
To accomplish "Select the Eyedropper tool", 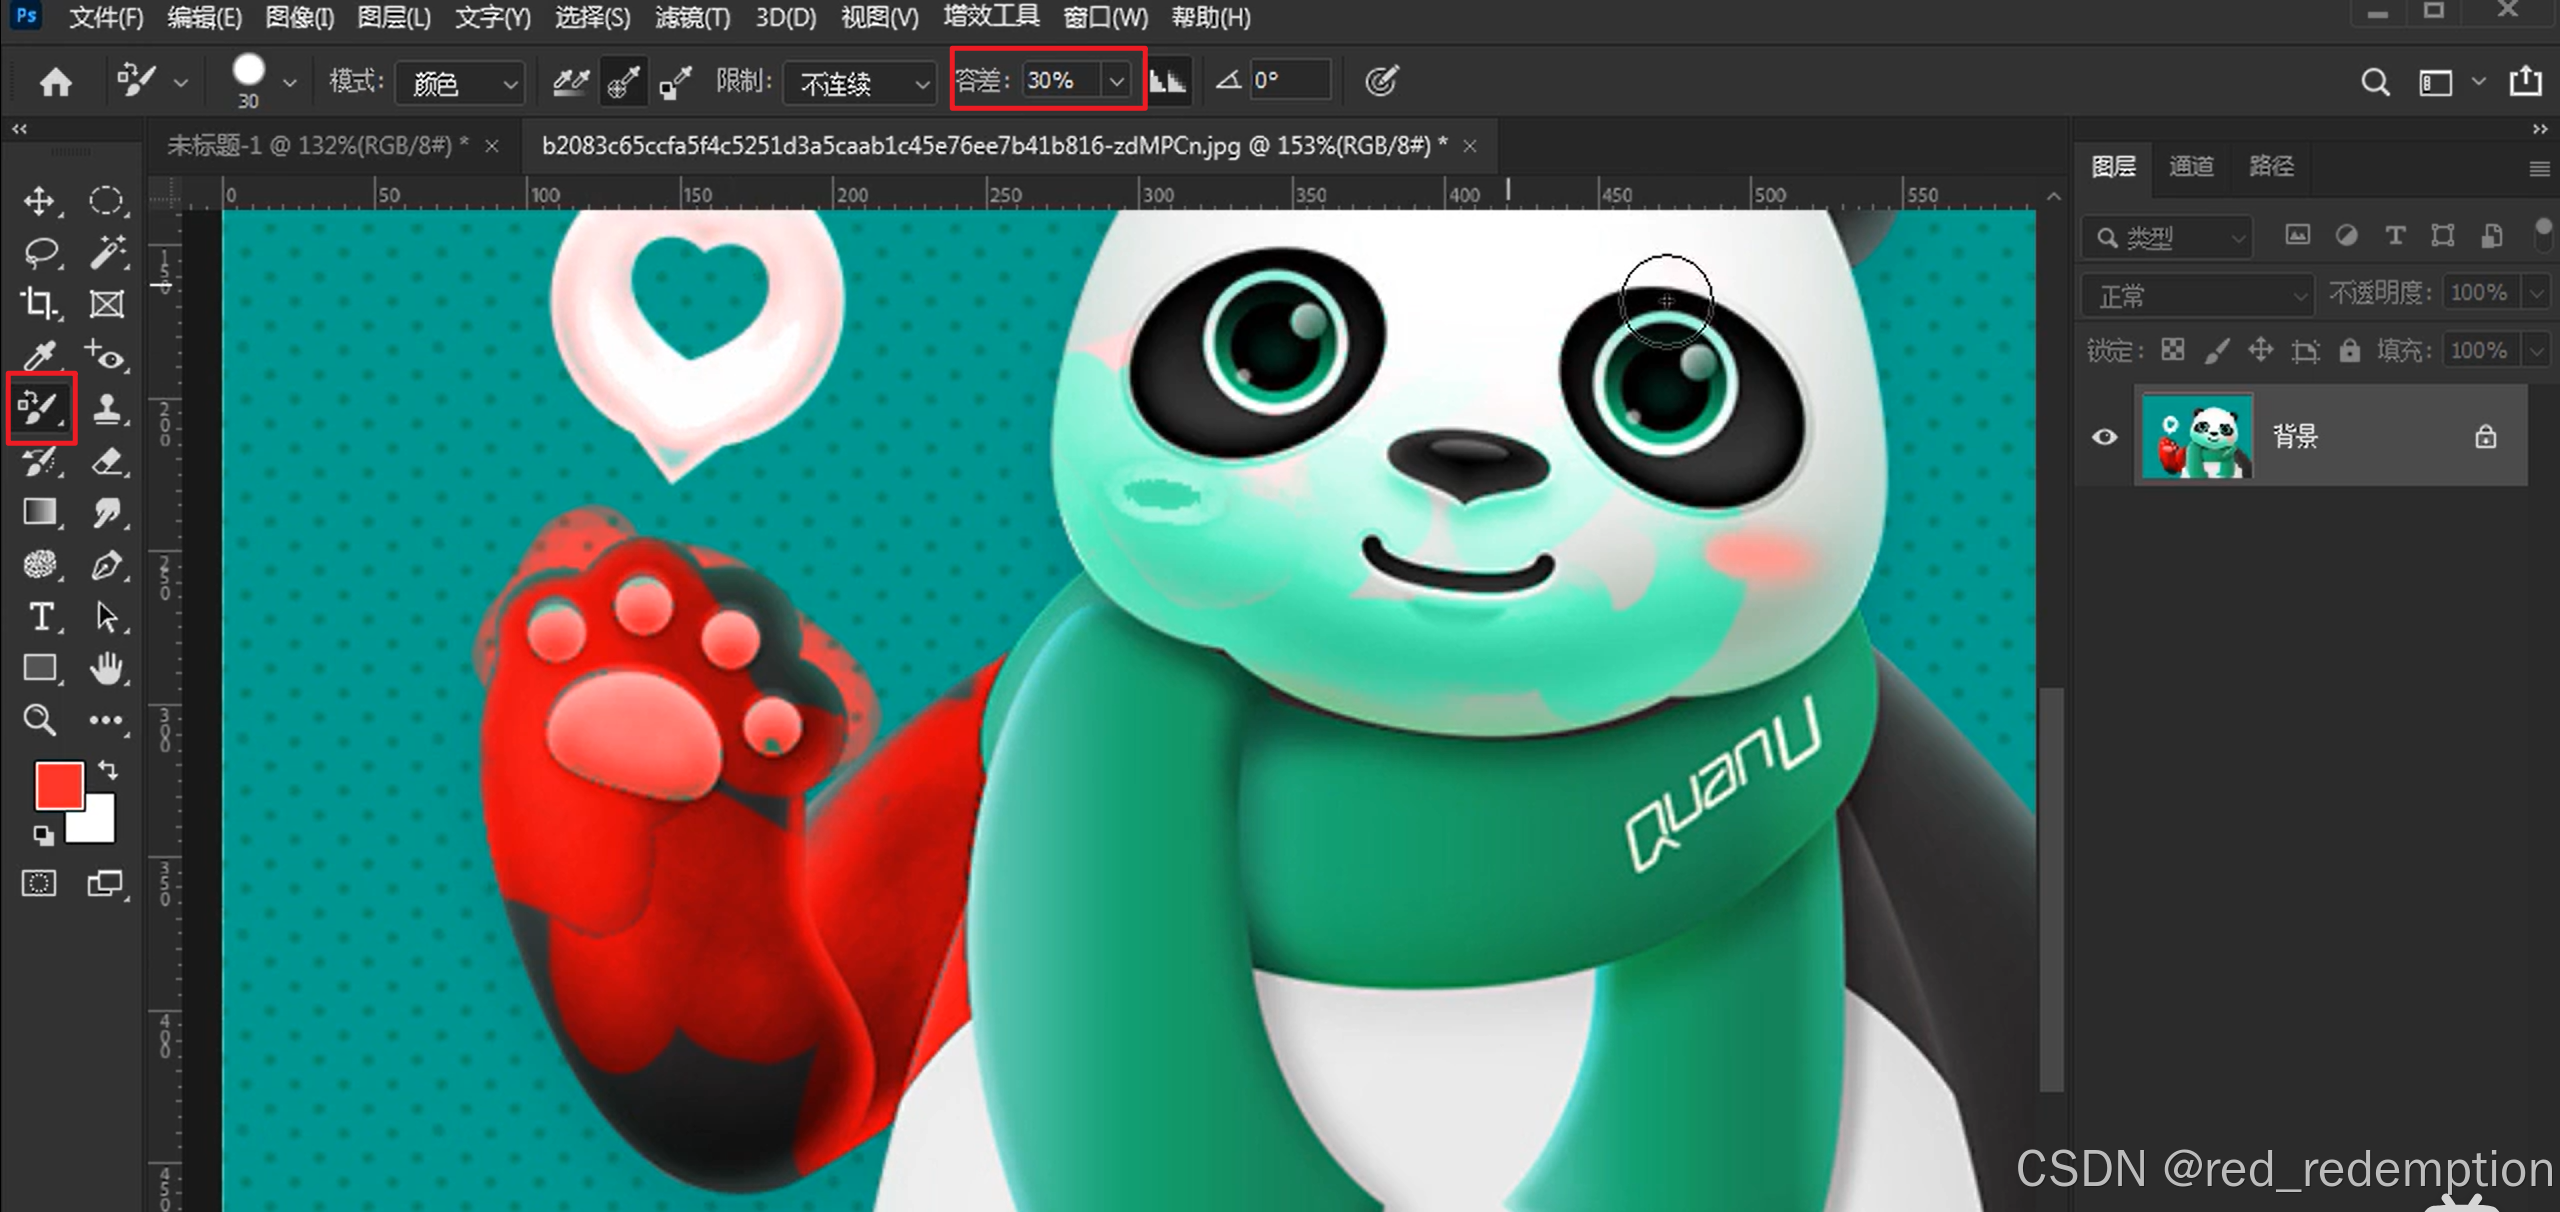I will coord(40,356).
